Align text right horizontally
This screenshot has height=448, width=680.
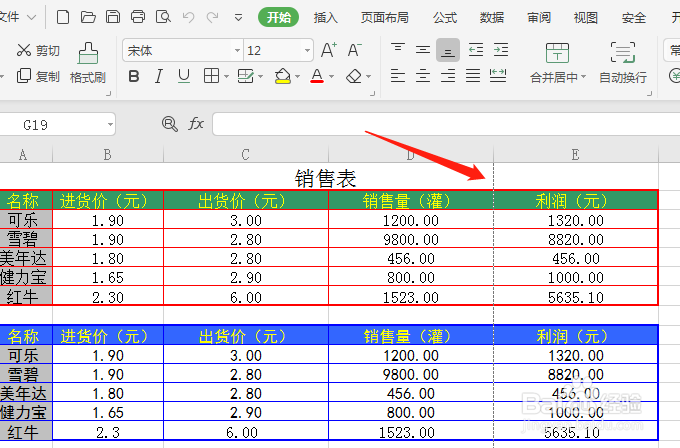(x=448, y=76)
